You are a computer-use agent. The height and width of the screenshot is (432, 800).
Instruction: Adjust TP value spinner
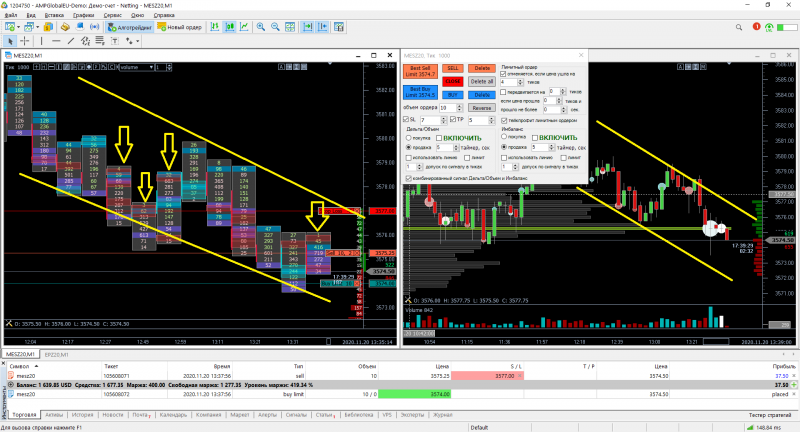pyautogui.click(x=491, y=120)
